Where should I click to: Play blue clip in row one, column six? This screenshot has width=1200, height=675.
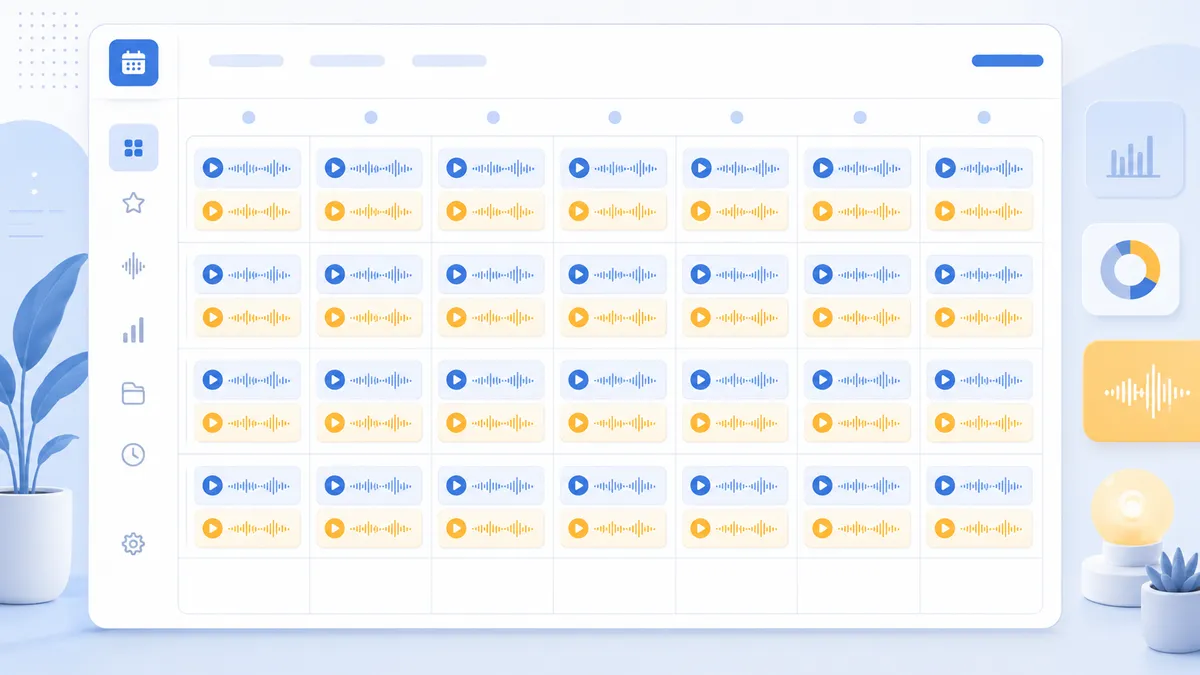(822, 168)
